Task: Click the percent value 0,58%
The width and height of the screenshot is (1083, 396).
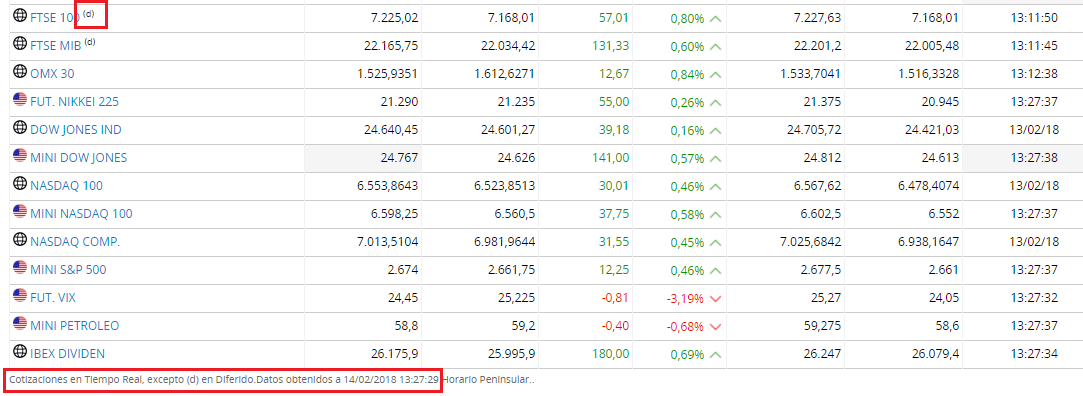Action: (x=687, y=215)
